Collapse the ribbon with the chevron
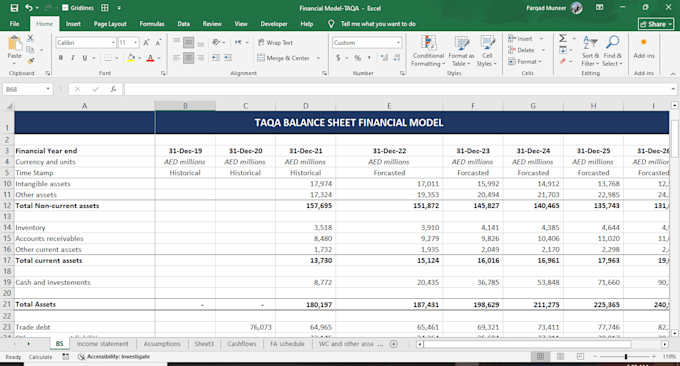 coord(673,74)
